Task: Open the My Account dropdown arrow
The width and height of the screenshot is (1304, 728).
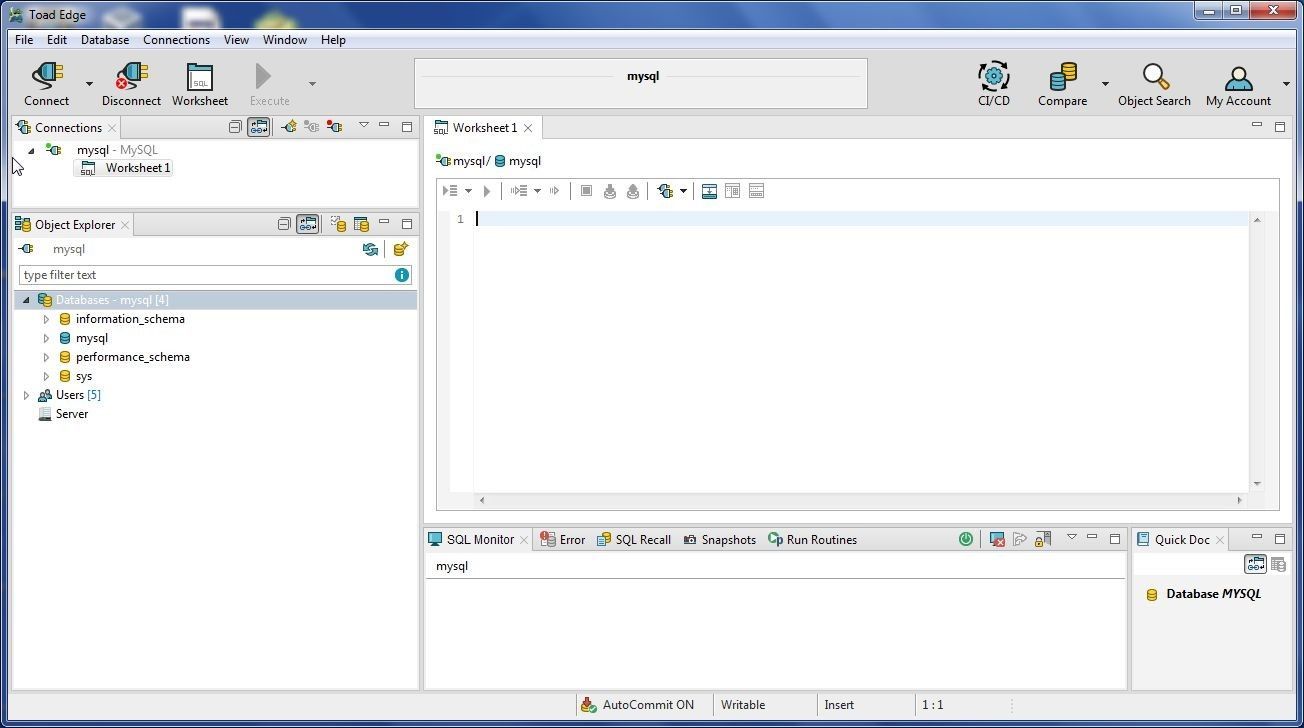Action: tap(1286, 84)
